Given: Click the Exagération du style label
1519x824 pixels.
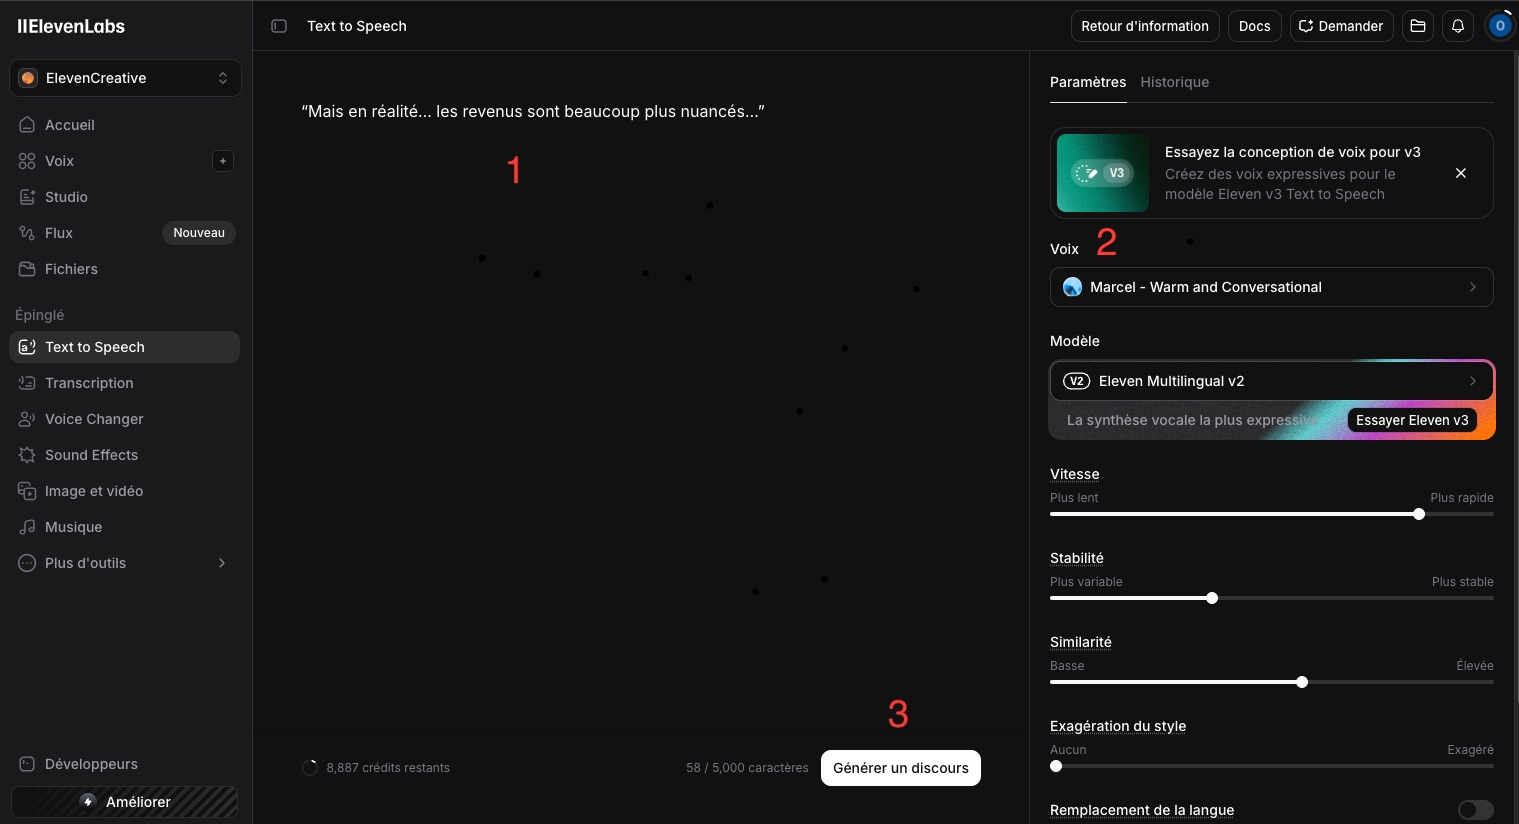Looking at the screenshot, I should click(x=1118, y=726).
